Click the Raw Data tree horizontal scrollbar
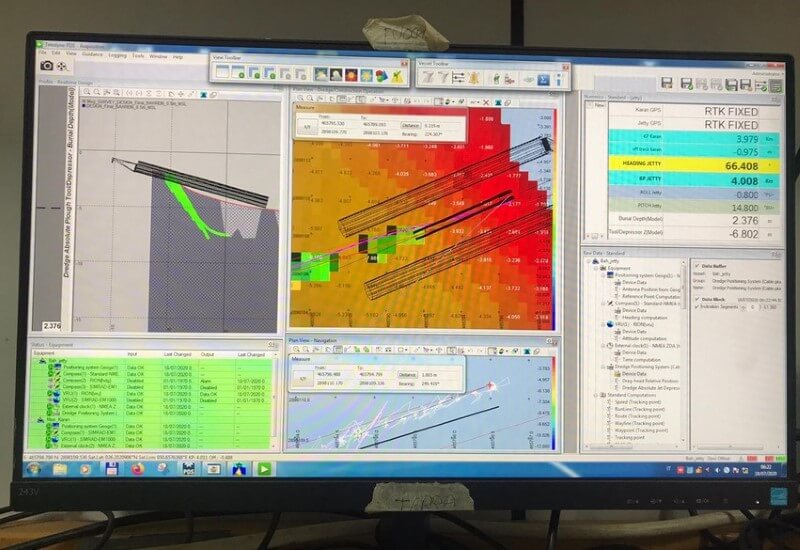Viewport: 800px width, 550px height. tap(635, 447)
